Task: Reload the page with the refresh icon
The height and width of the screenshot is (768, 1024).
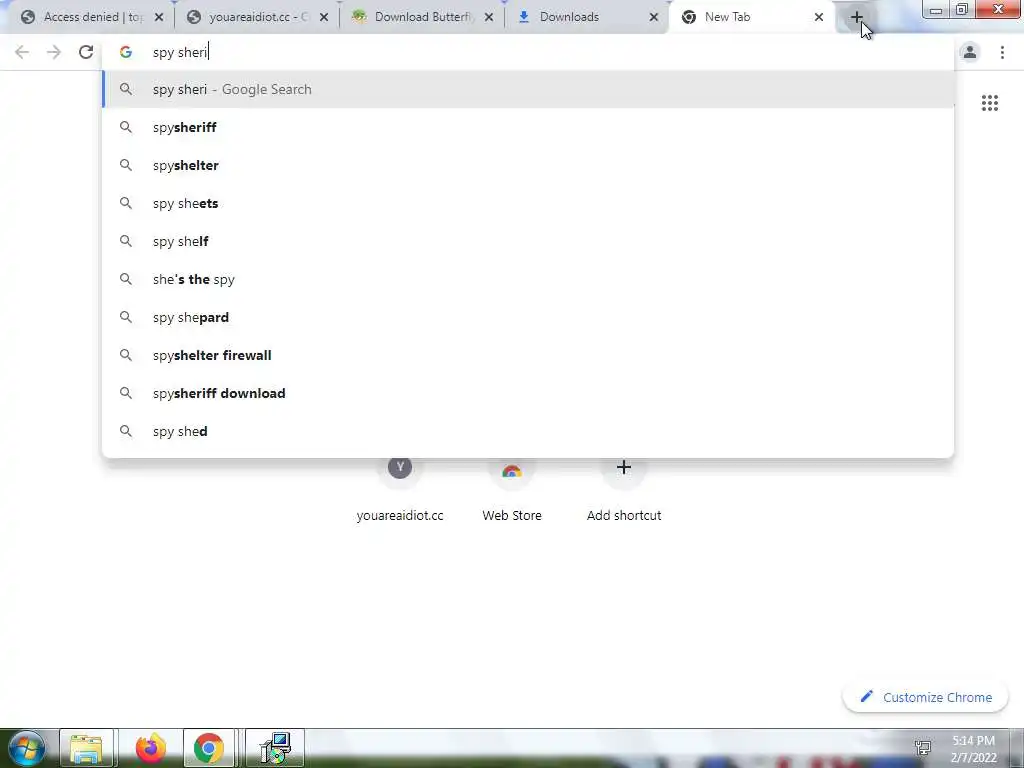Action: [86, 52]
